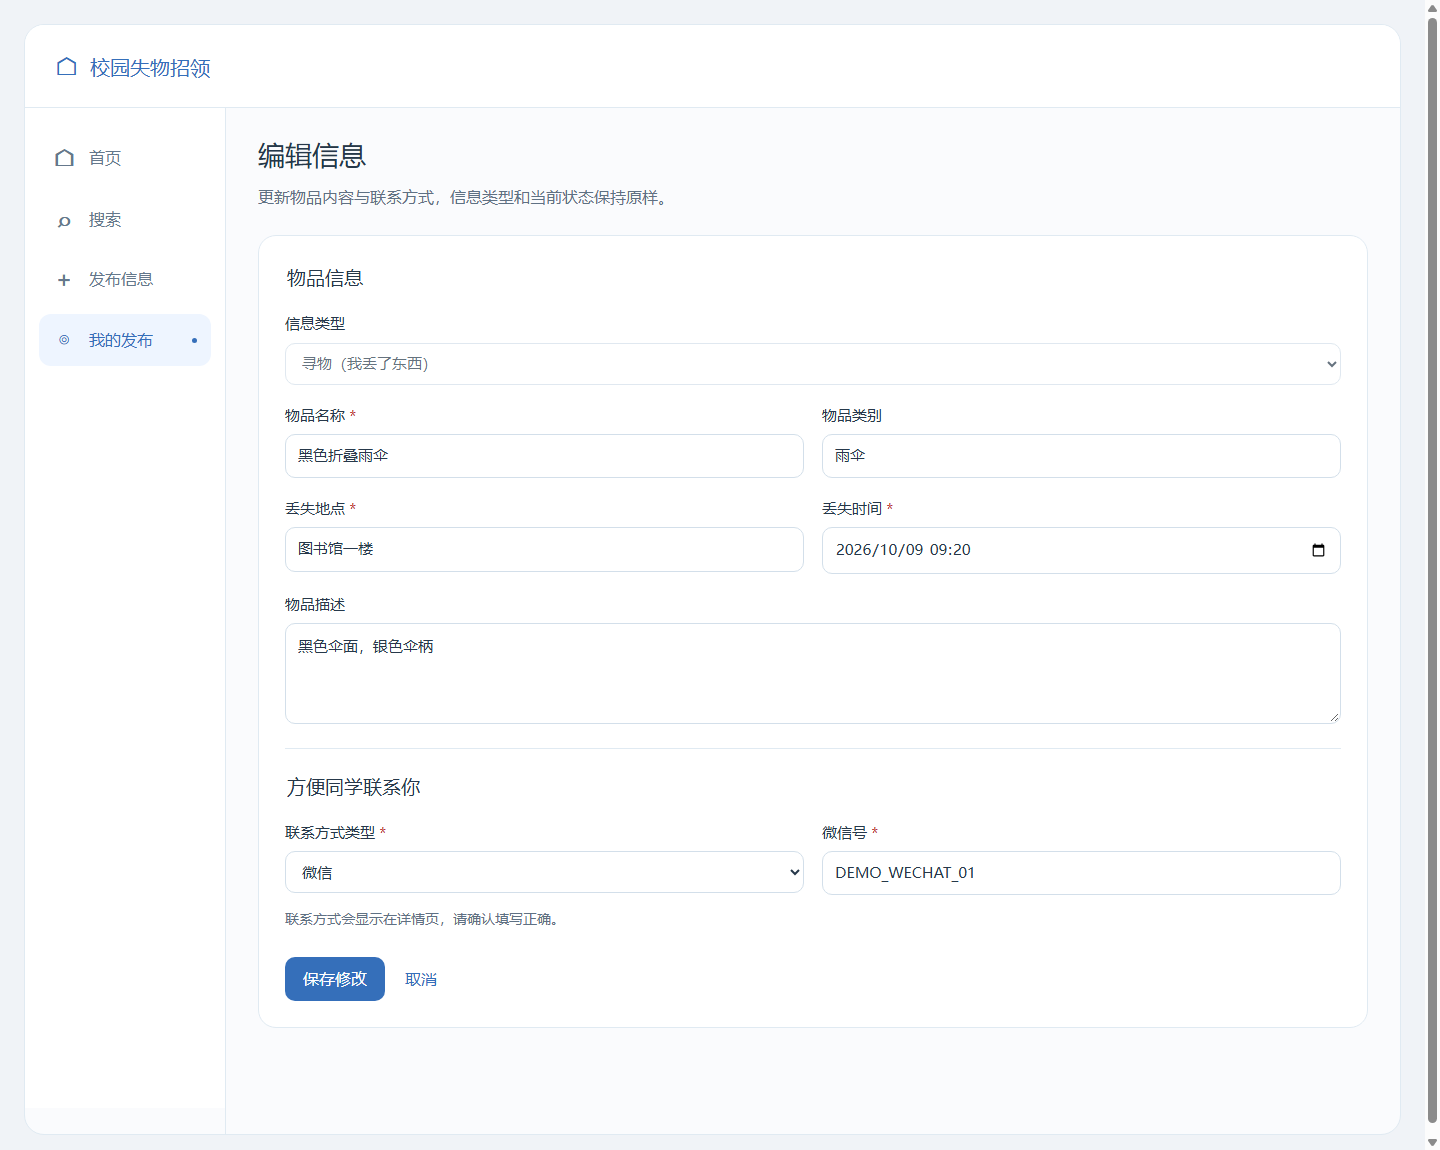Click the 校园失物招领 logo icon
The image size is (1440, 1150).
pos(67,67)
